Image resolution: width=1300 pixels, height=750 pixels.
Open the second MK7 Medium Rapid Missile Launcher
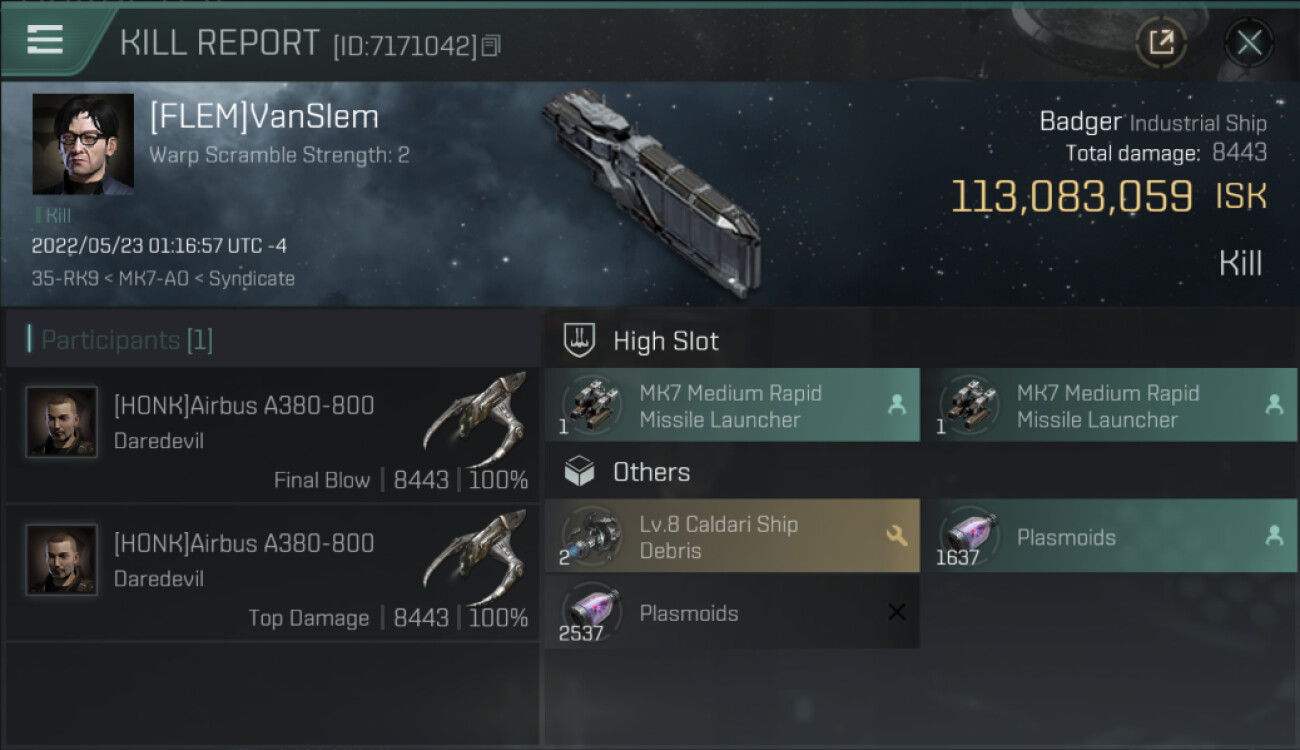(1108, 405)
